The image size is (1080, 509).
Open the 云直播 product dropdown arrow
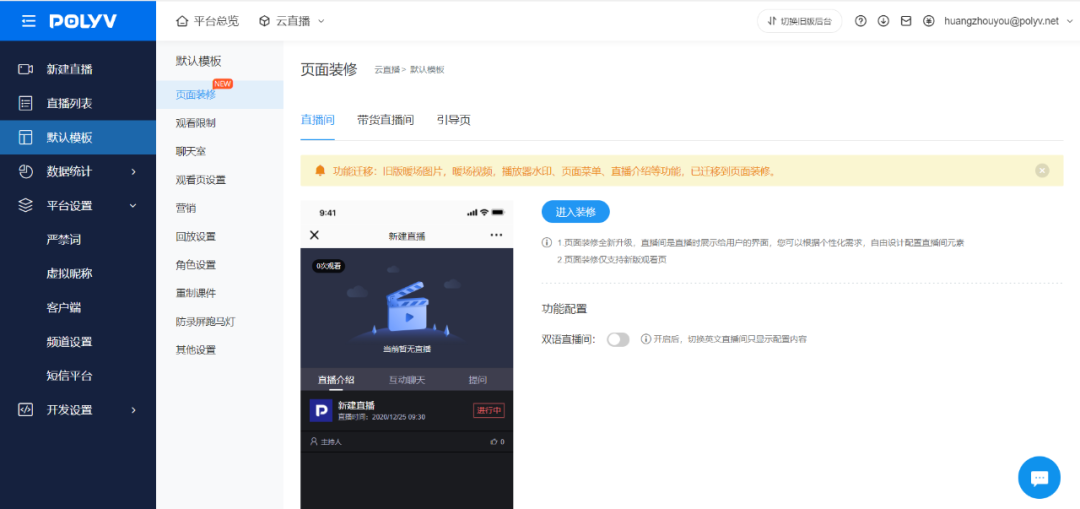coord(321,21)
